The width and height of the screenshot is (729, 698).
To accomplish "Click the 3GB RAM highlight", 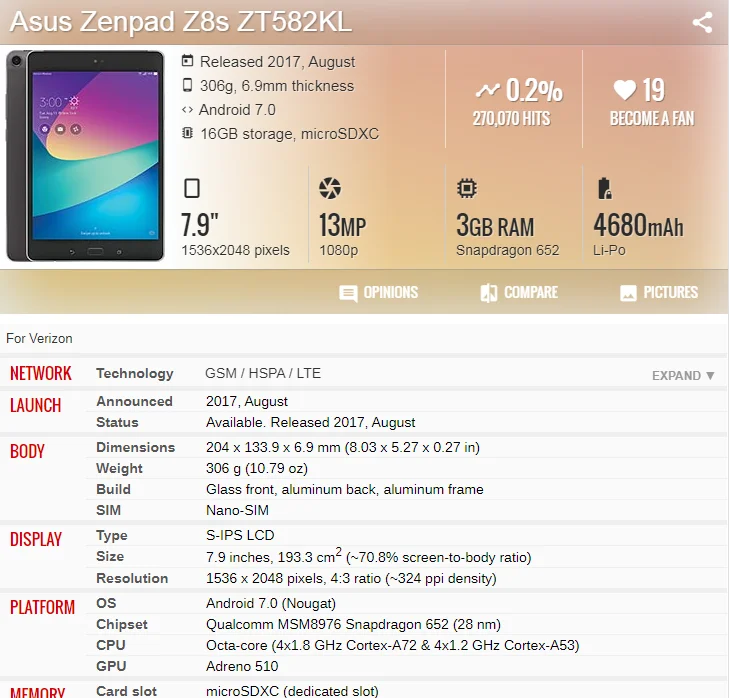I will [495, 226].
